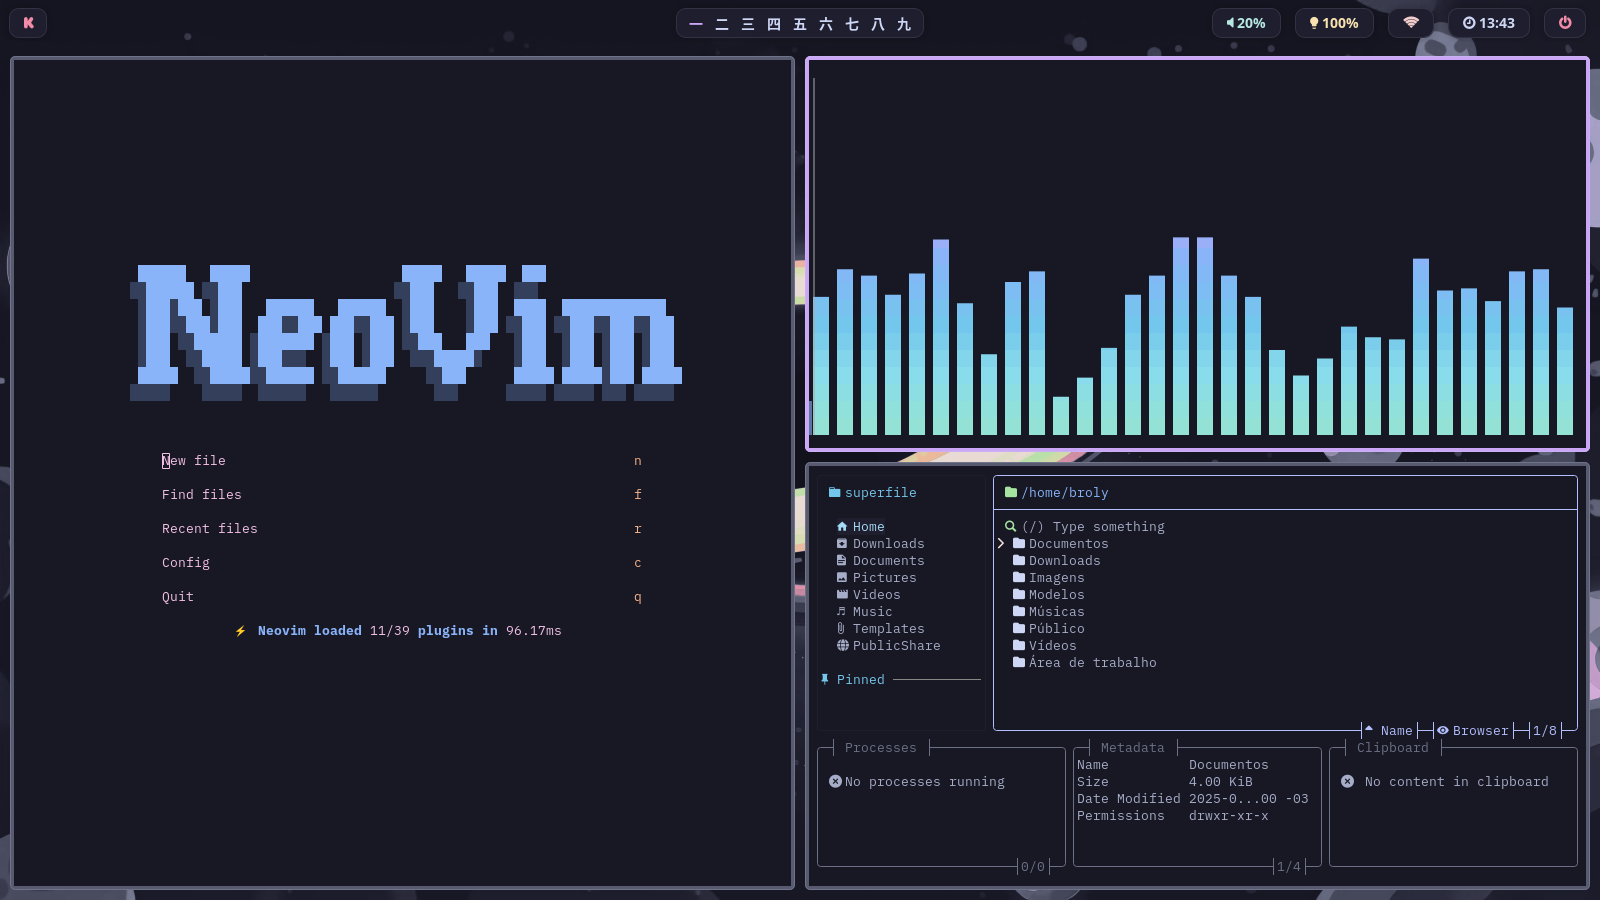Switch to workspace 五 in top bar
This screenshot has height=900, width=1600.
[800, 24]
